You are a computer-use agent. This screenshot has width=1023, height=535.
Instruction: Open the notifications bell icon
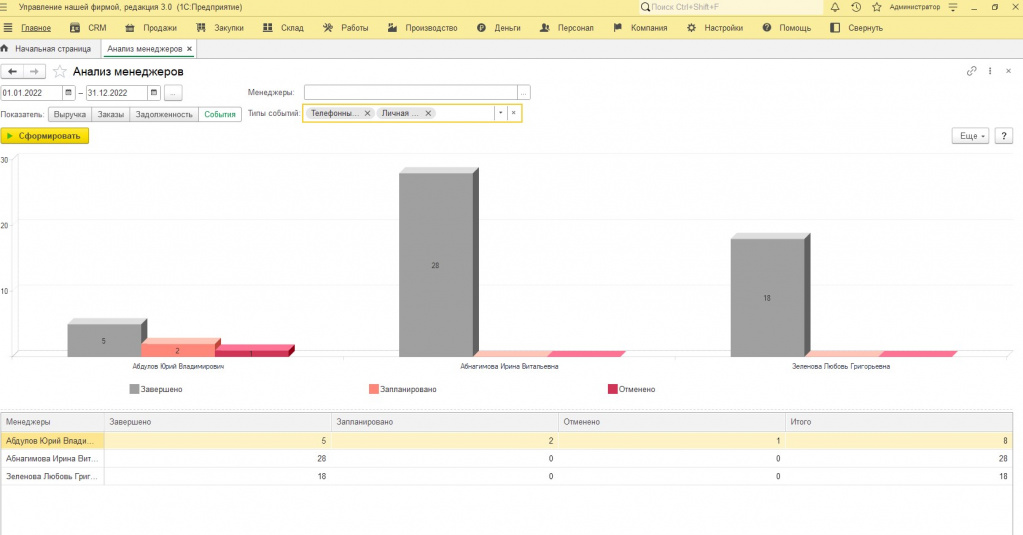pos(835,7)
